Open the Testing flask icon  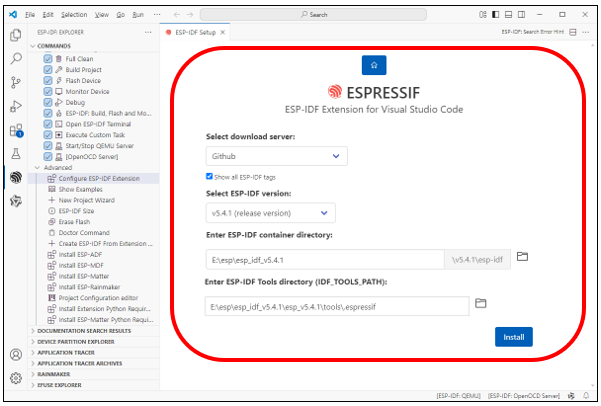tap(16, 153)
